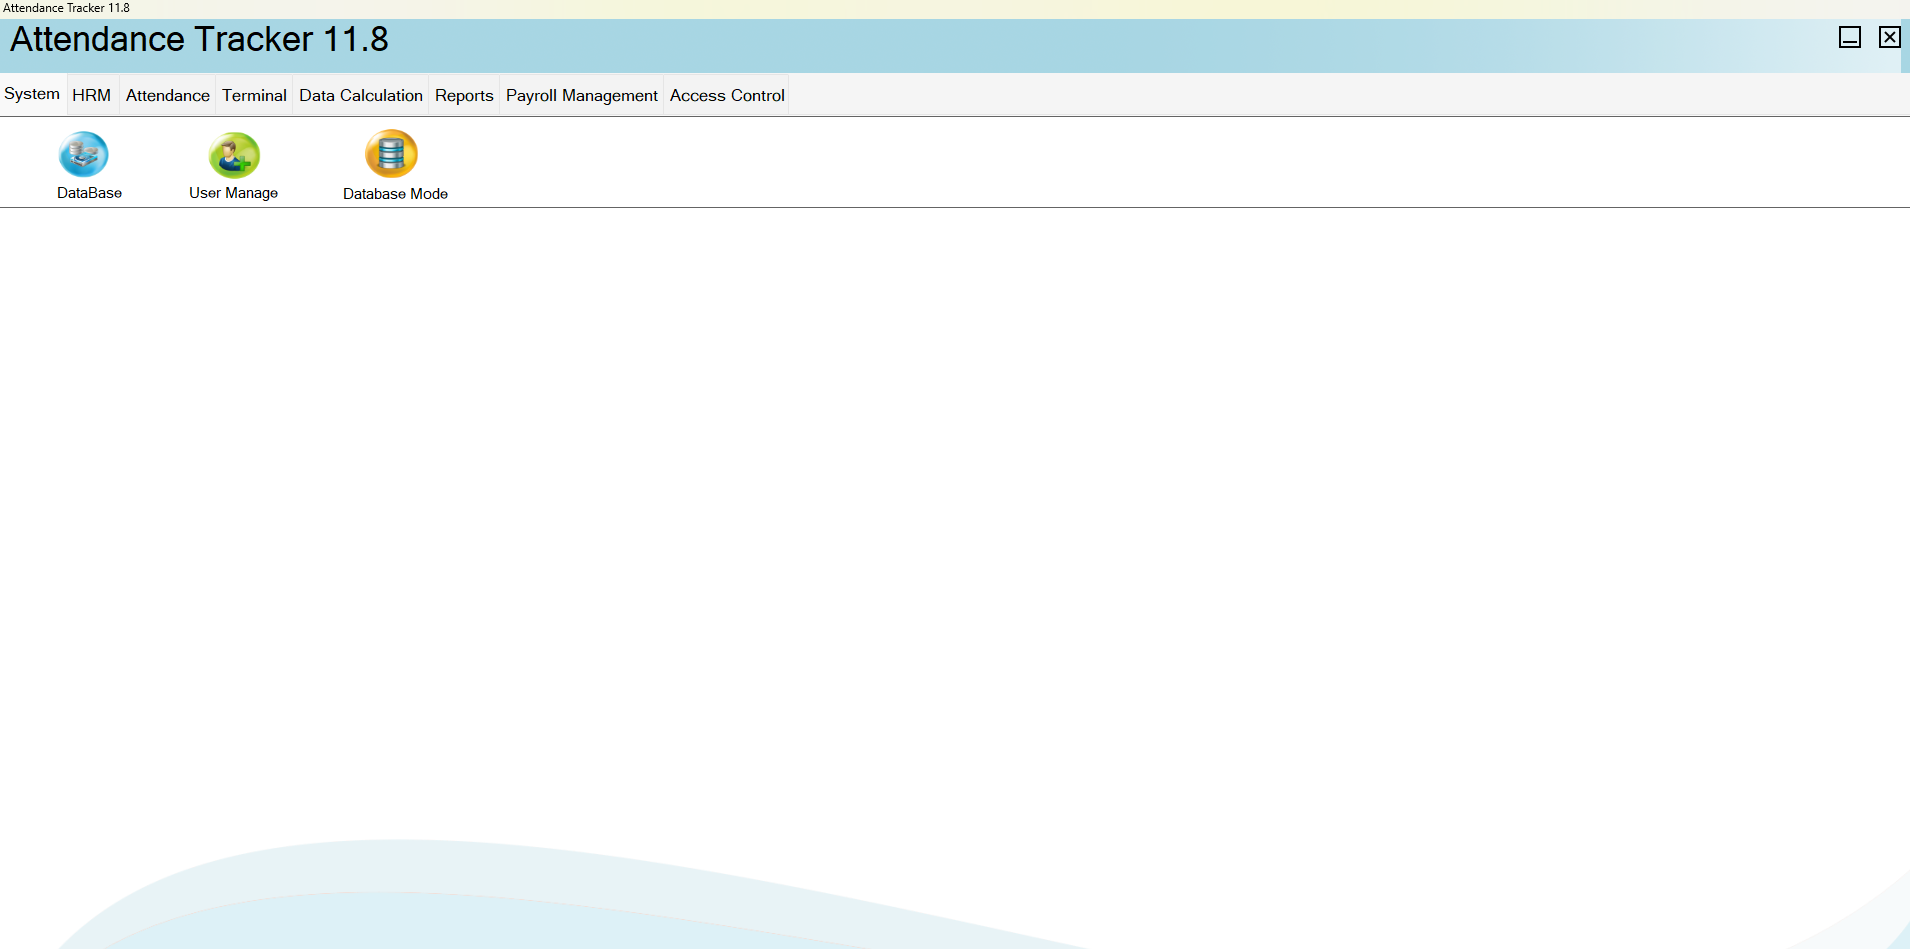
Task: Click the 'Database Mode' text label
Action: coord(395,194)
